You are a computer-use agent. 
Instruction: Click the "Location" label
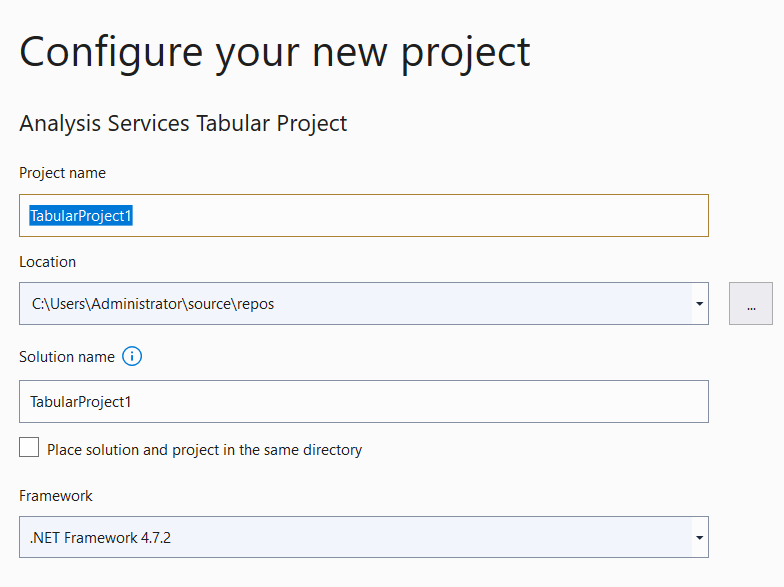(48, 262)
